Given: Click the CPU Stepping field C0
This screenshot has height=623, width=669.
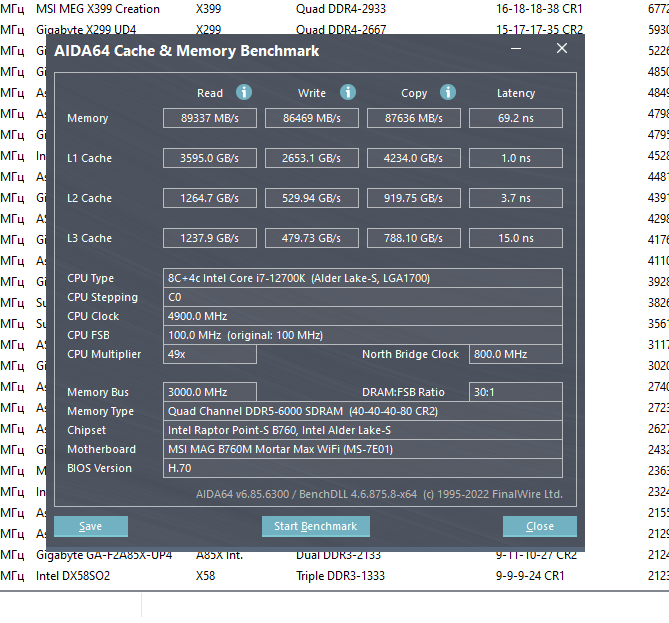Looking at the screenshot, I should tap(363, 297).
